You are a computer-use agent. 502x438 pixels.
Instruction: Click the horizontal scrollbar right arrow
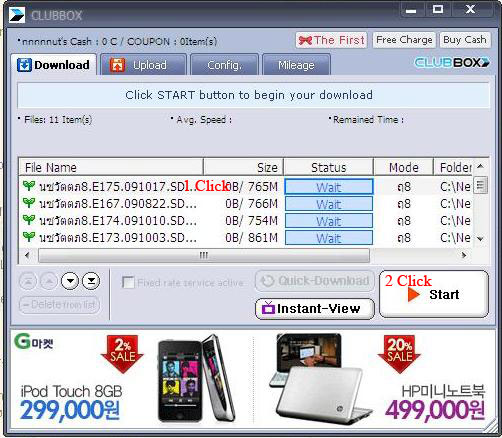(464, 255)
